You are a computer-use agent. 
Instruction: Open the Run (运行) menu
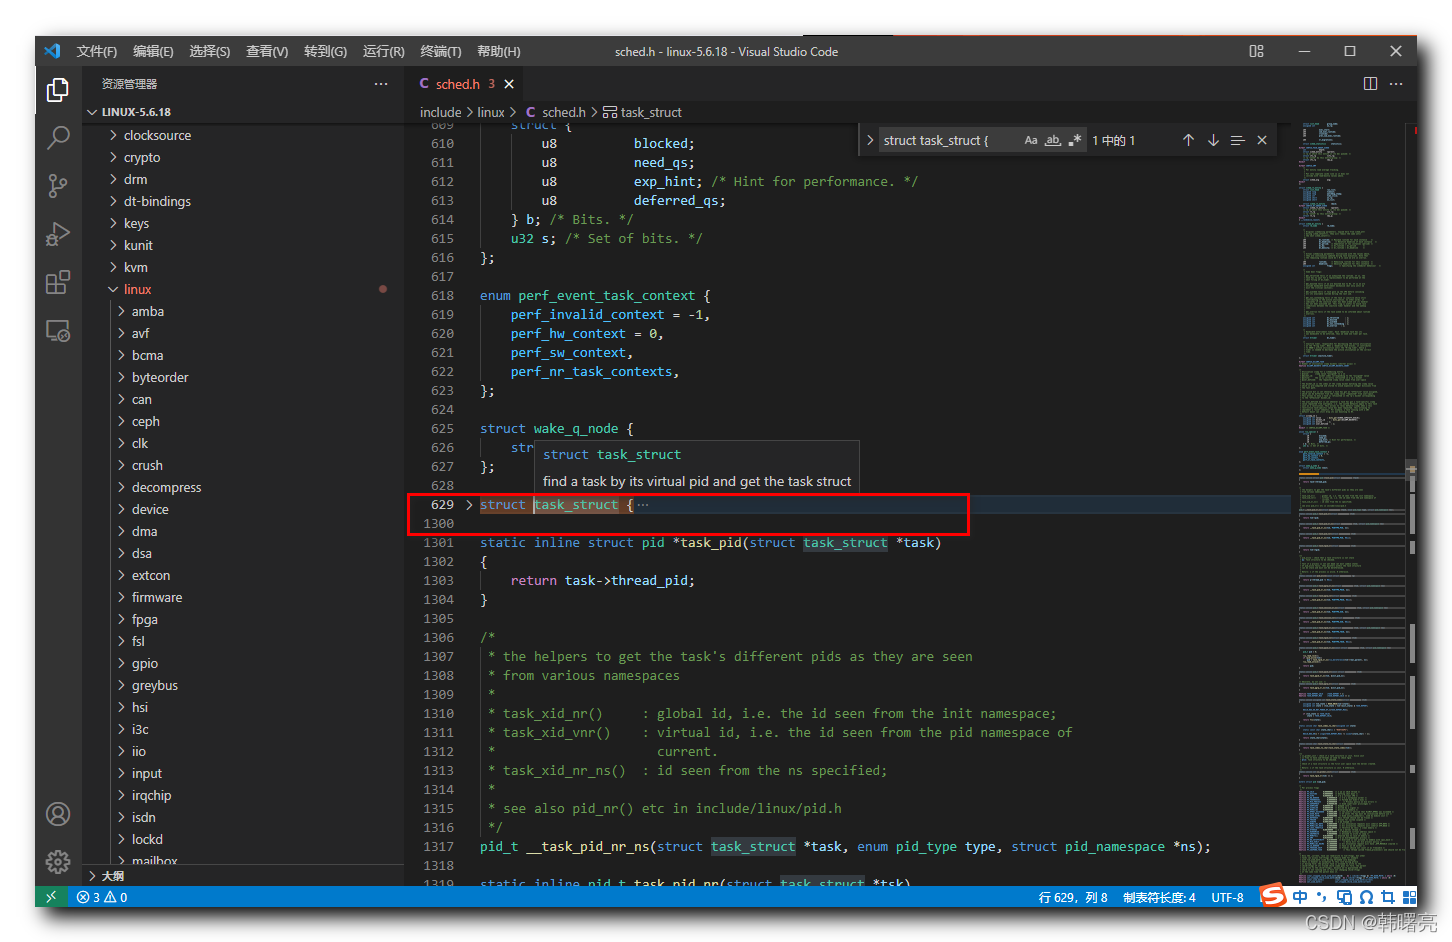(x=383, y=51)
